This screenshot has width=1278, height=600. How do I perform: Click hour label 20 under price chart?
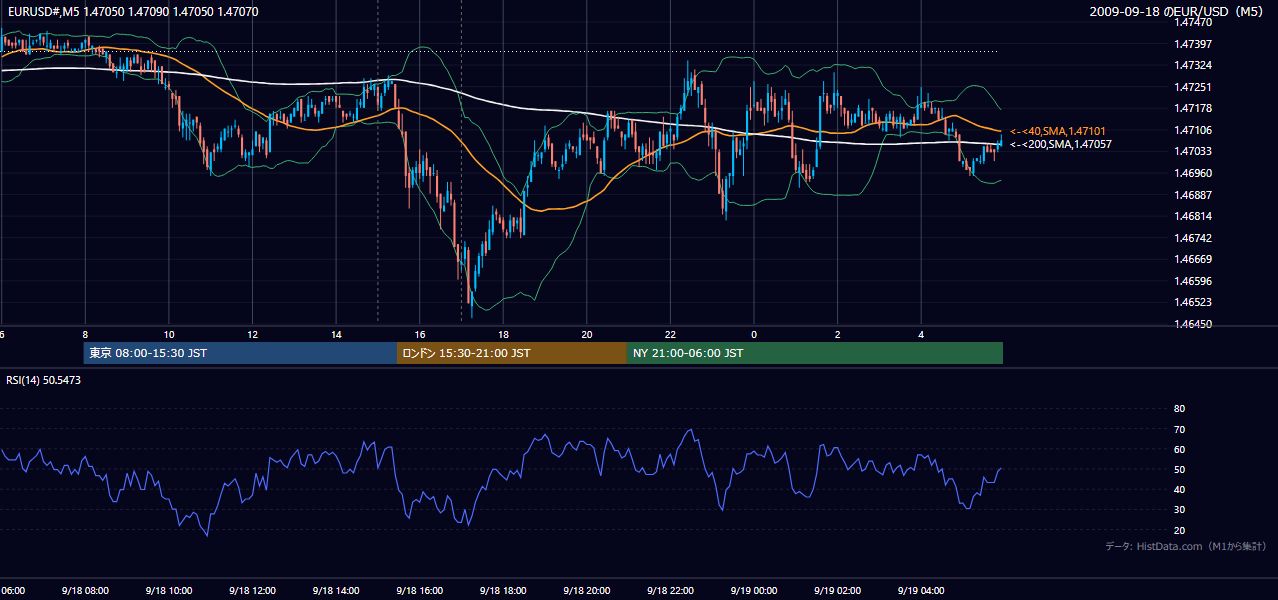587,335
